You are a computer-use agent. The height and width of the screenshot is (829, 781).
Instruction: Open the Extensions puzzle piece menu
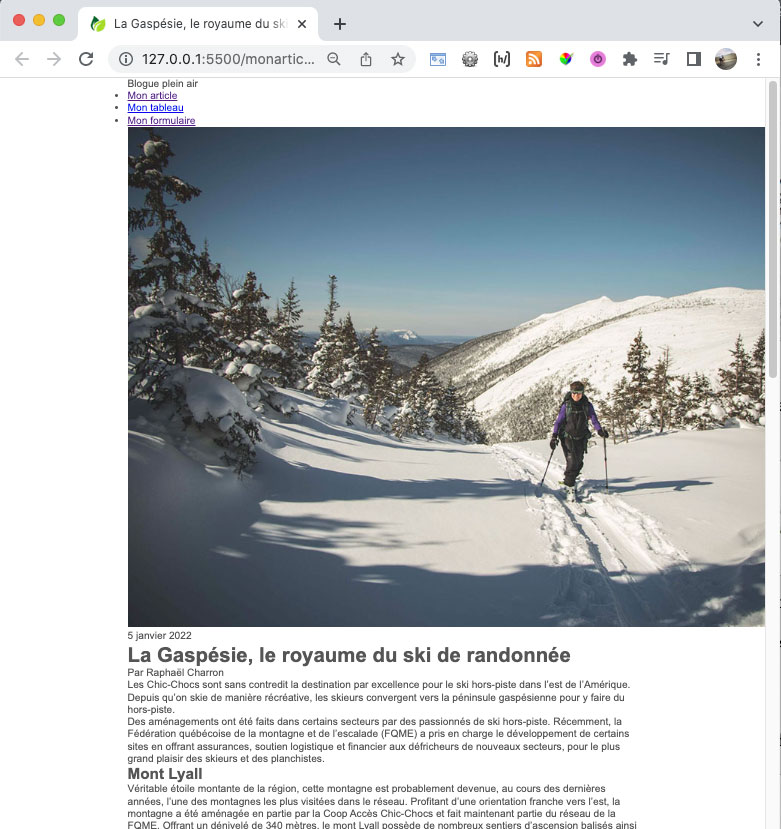coord(629,59)
